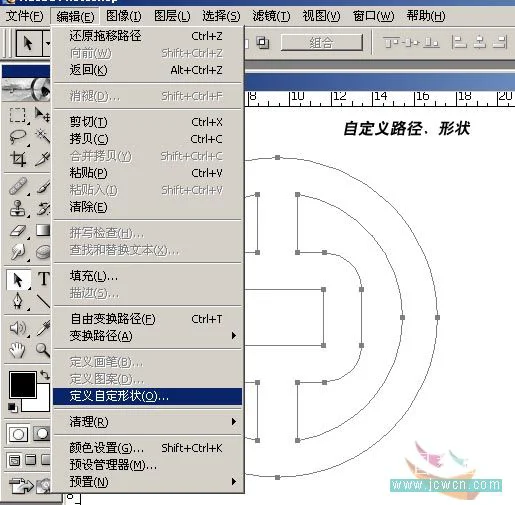The height and width of the screenshot is (505, 515).
Task: Select the Lasso tool
Action: pyautogui.click(x=17, y=137)
